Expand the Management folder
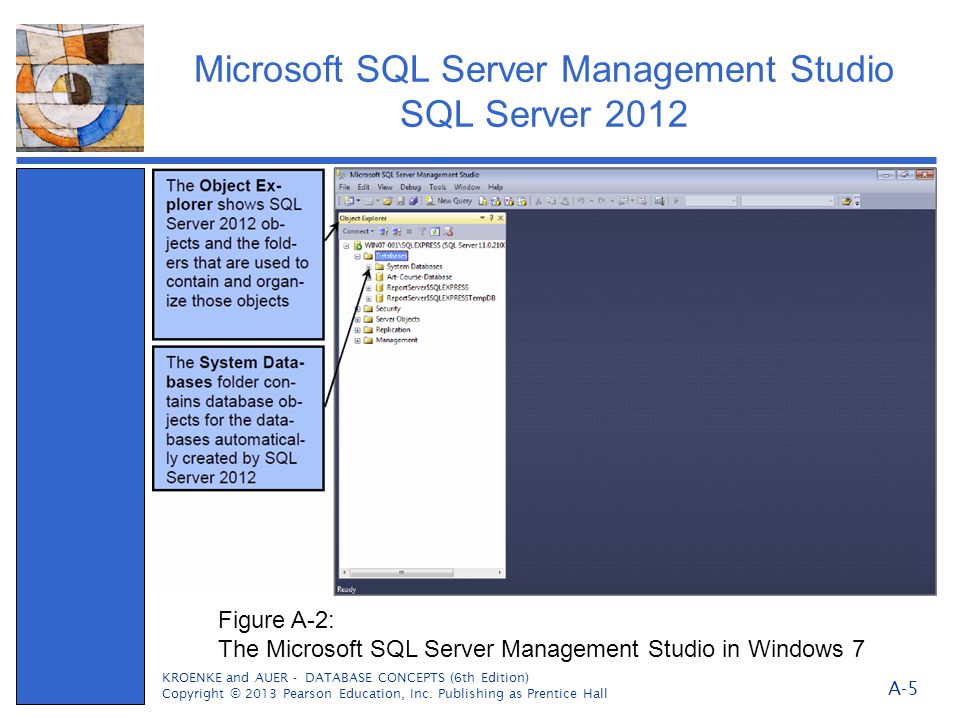 point(358,340)
